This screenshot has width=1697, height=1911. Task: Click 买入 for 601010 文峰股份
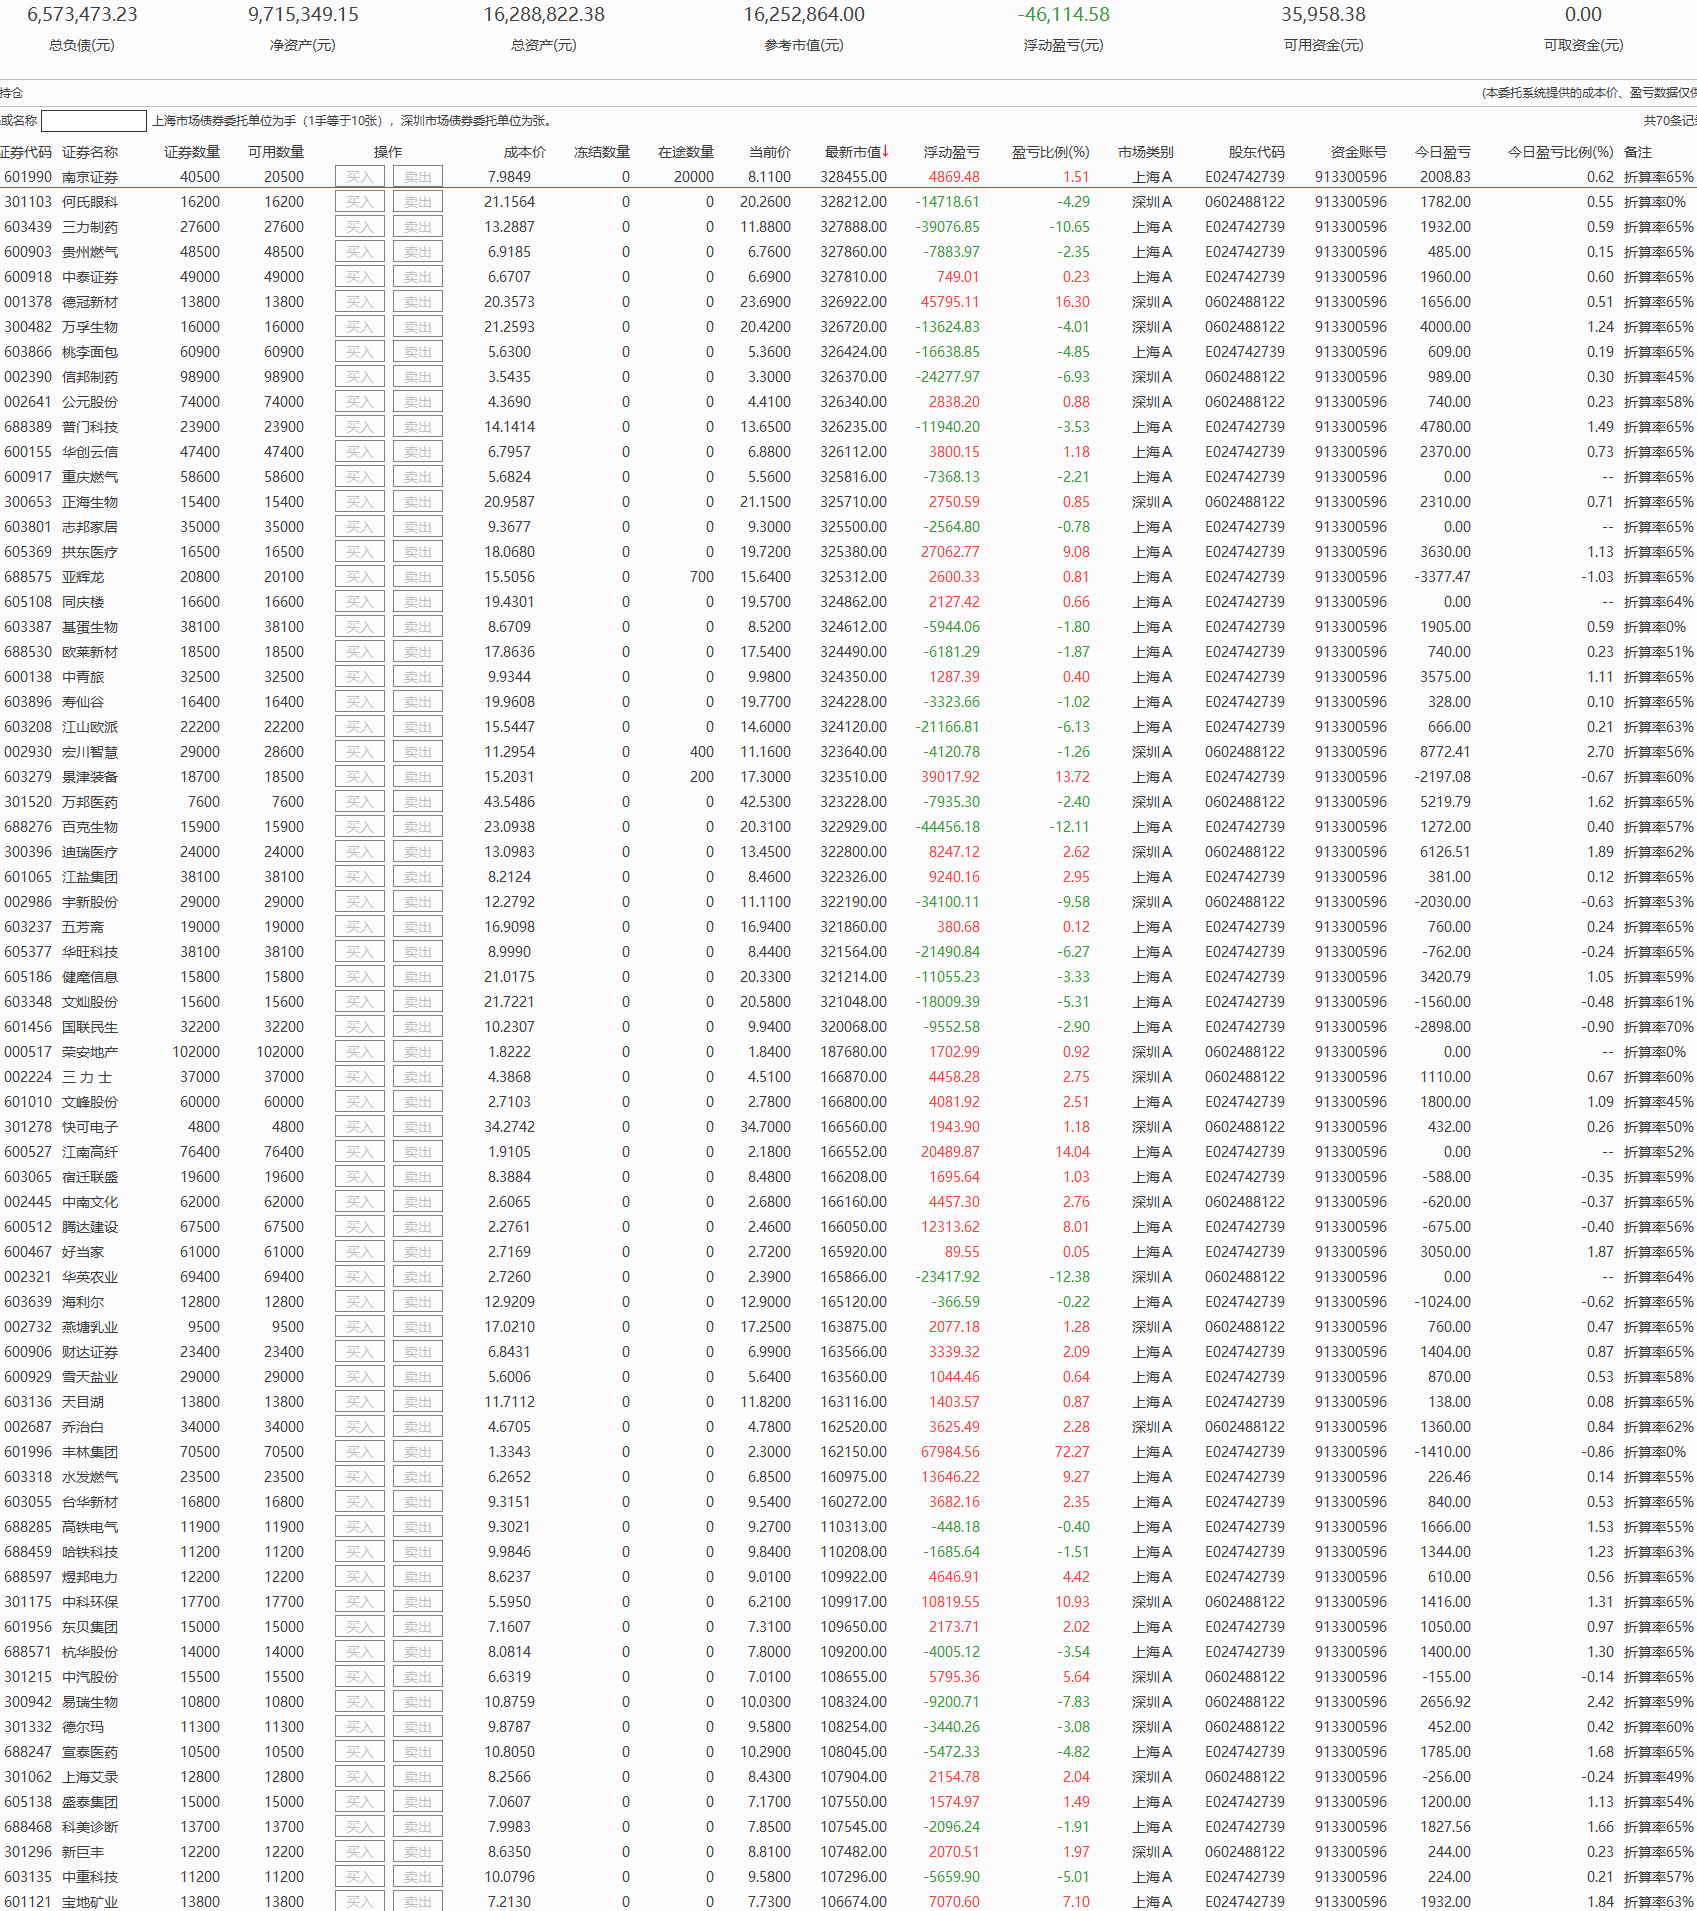pos(360,1102)
